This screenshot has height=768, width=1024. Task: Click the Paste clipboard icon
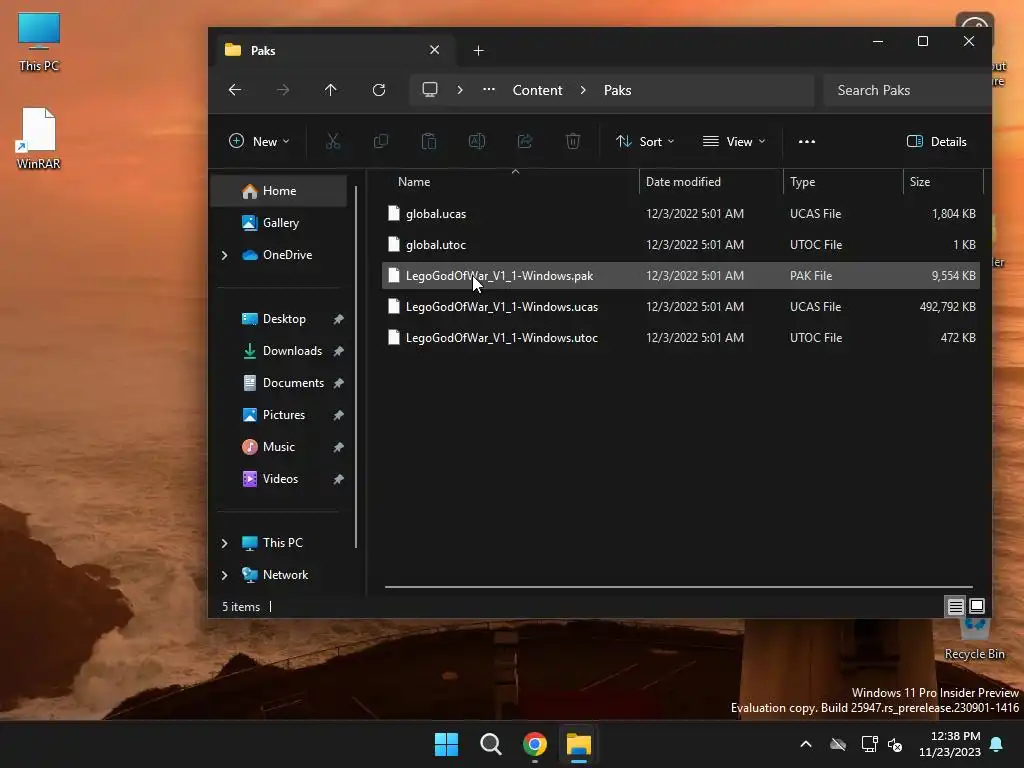click(x=428, y=141)
